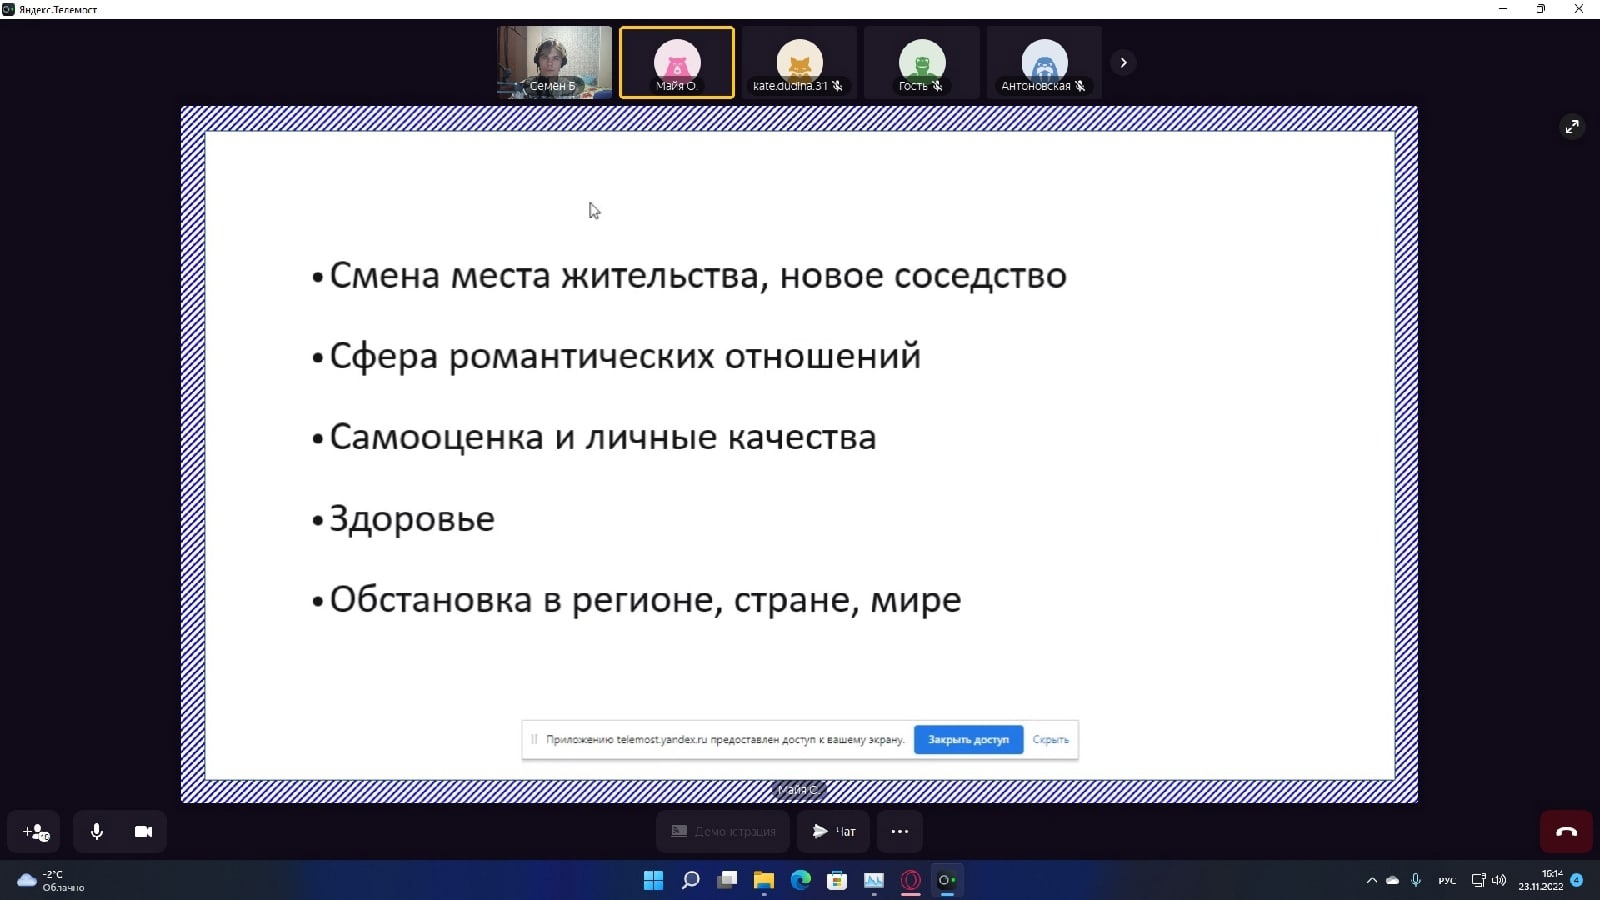Open File Explorer from the taskbar
Screen dimensions: 1600x900
[764, 881]
